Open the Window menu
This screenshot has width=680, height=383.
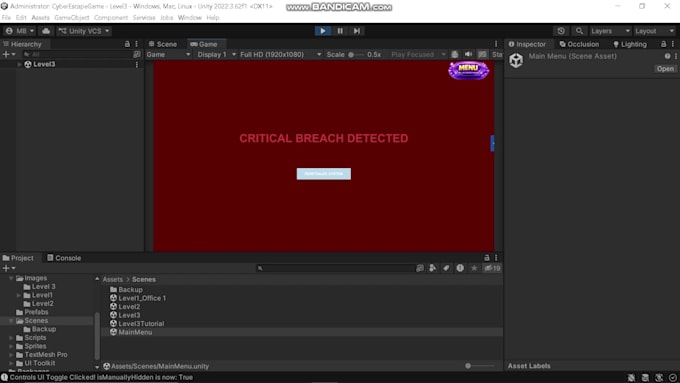click(x=190, y=17)
